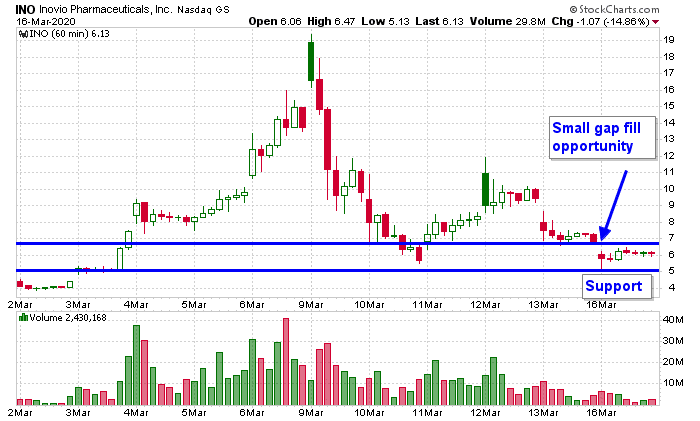The image size is (700, 421).
Task: Click the volume bars legend icon
Action: click(23, 317)
